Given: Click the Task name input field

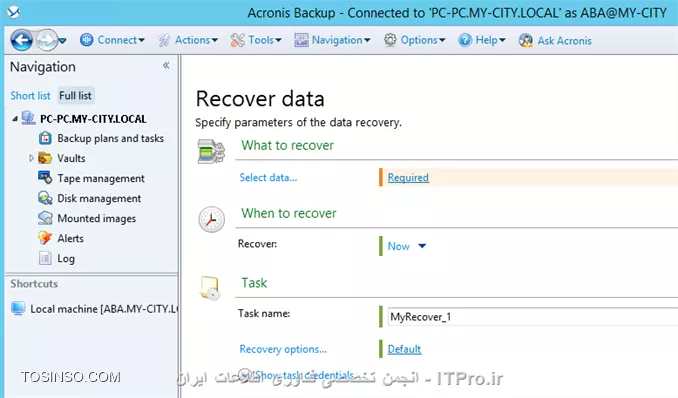Looking at the screenshot, I should coord(533,317).
